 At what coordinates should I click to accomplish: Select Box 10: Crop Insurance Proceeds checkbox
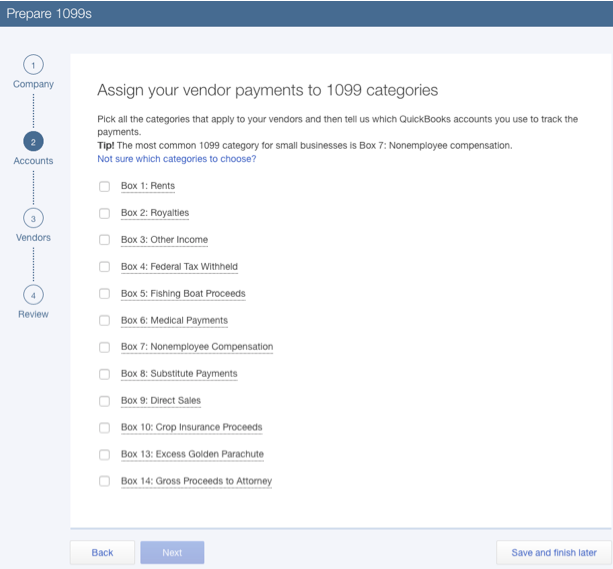coord(105,428)
